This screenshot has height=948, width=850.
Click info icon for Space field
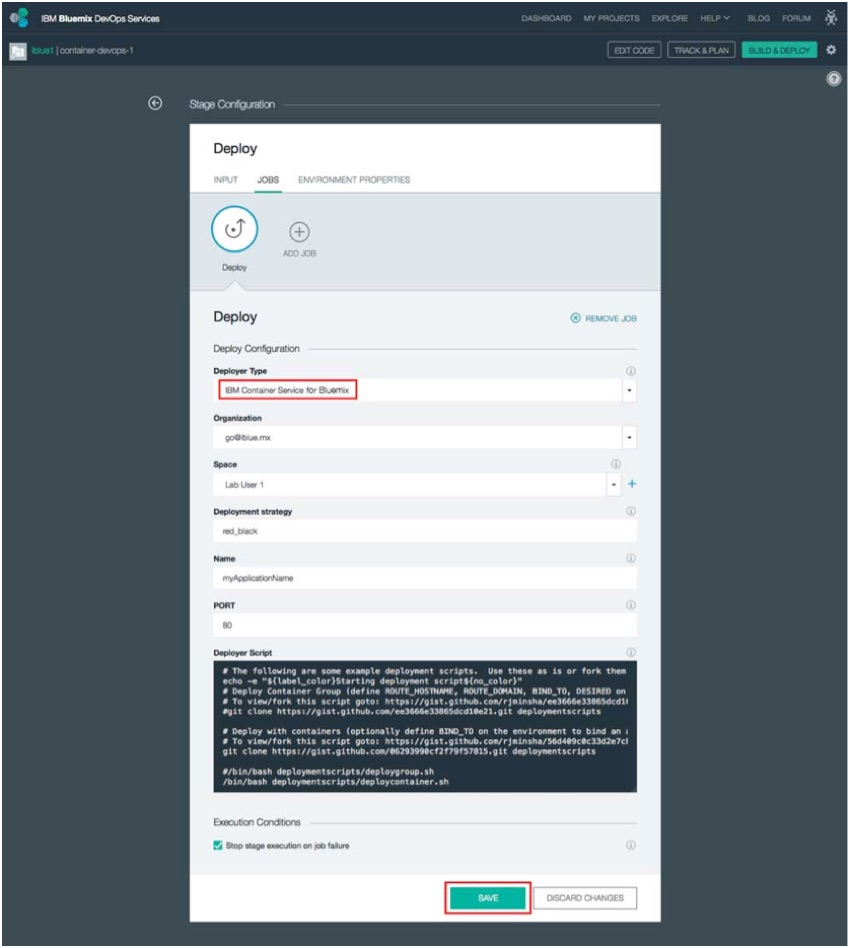(x=615, y=464)
